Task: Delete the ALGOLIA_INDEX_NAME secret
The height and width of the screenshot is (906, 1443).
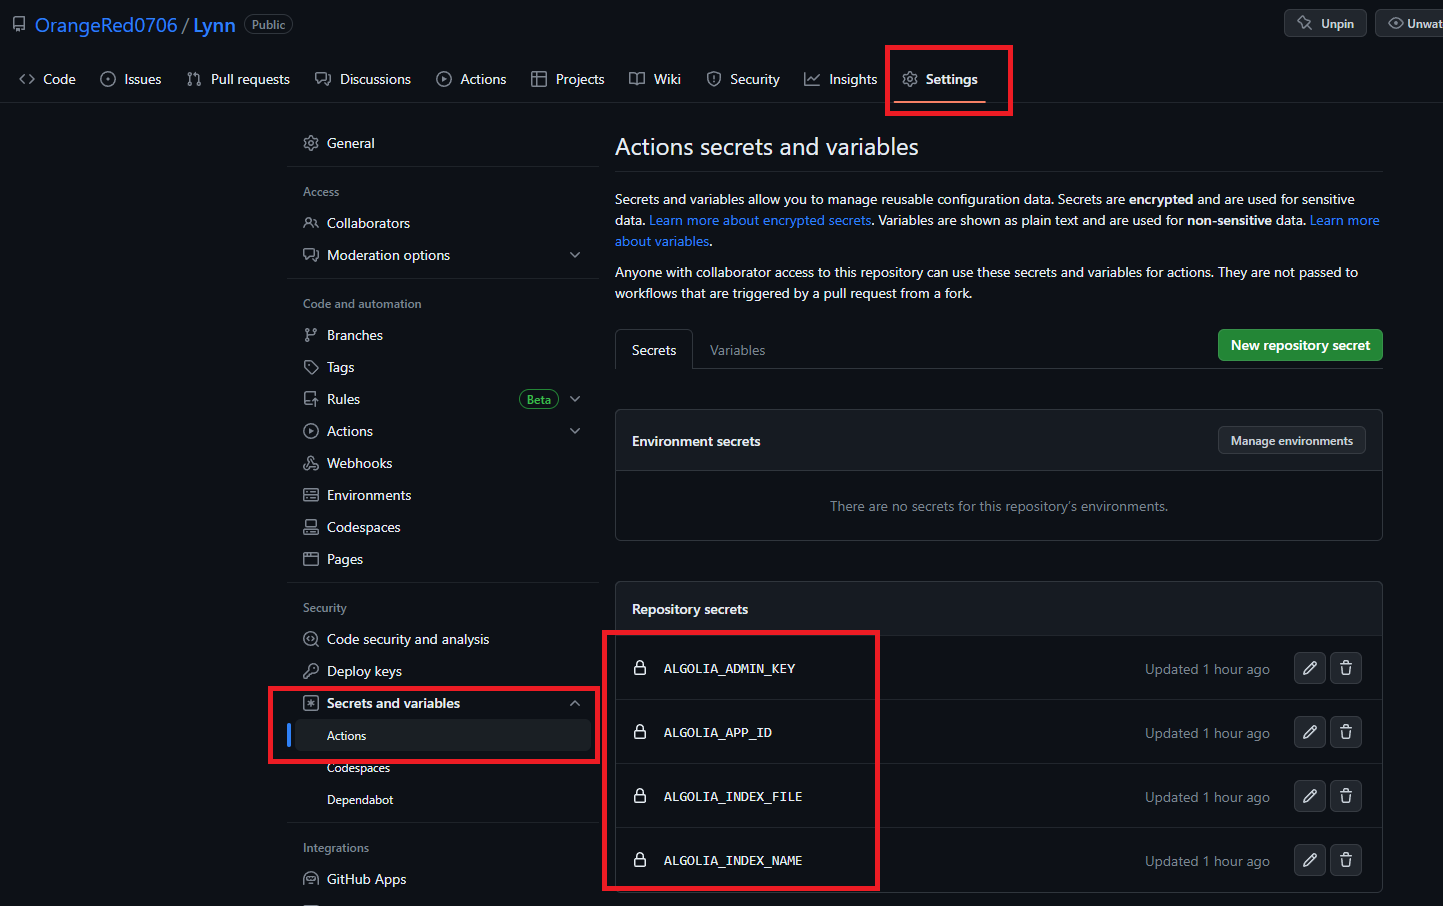Action: 1345,860
